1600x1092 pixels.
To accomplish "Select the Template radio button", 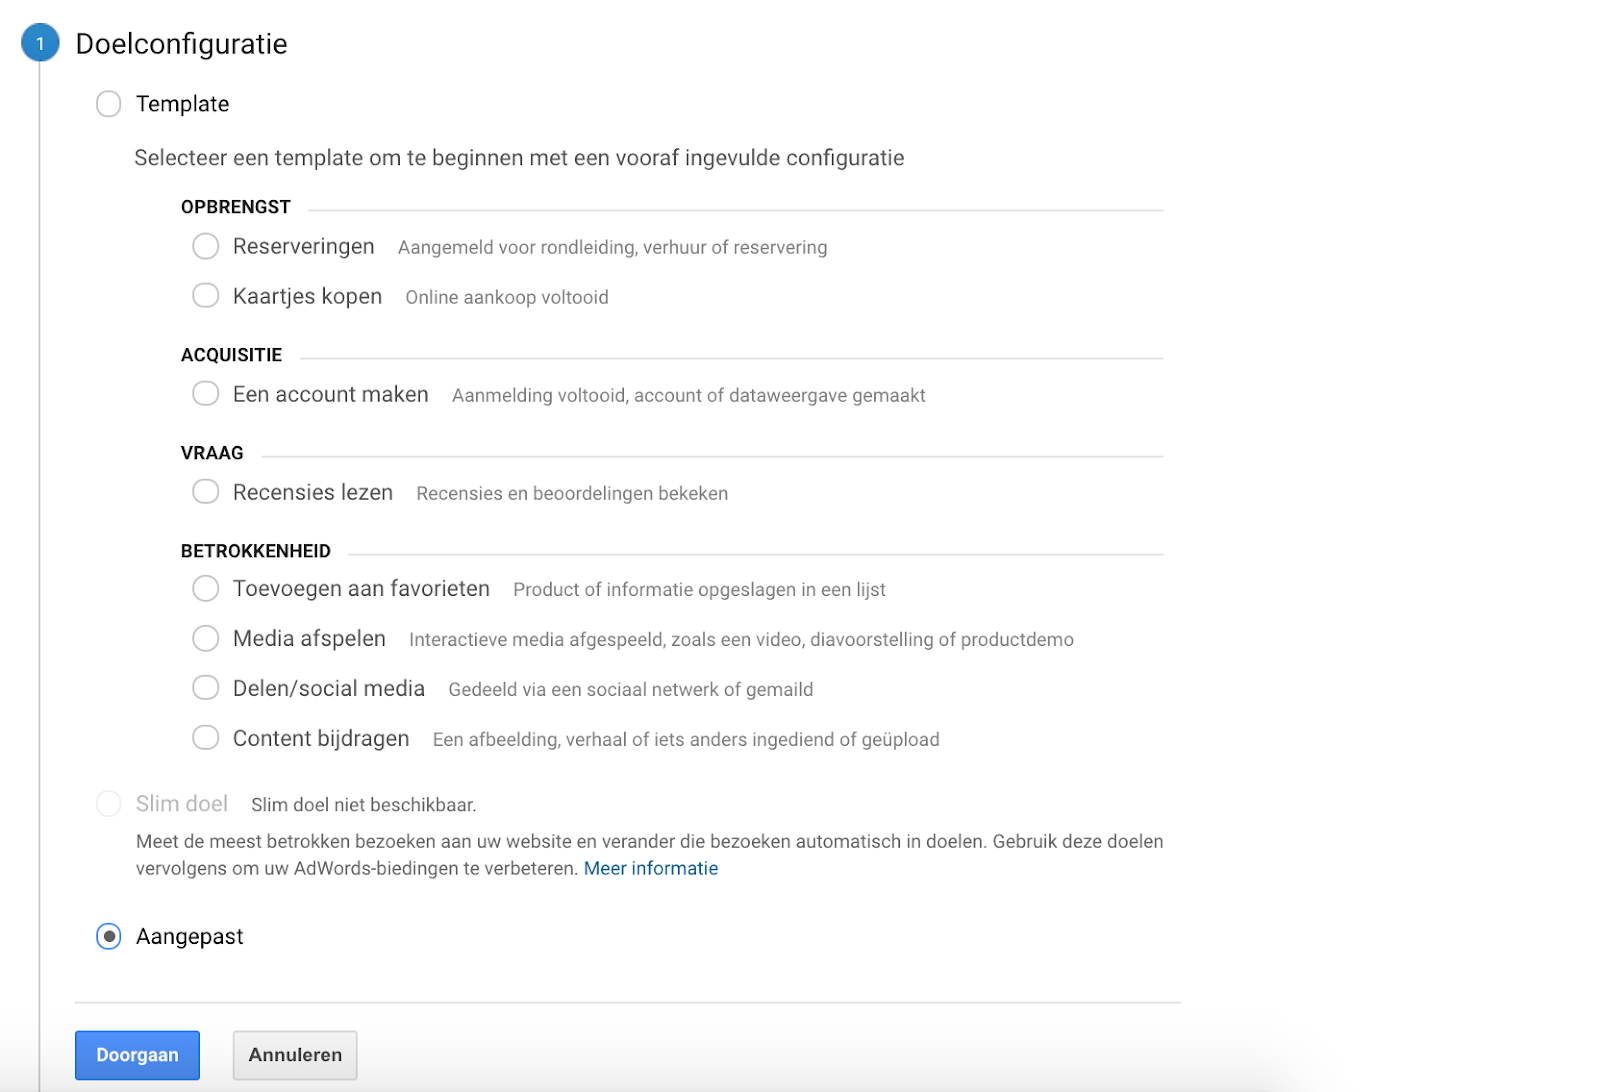I will point(109,104).
